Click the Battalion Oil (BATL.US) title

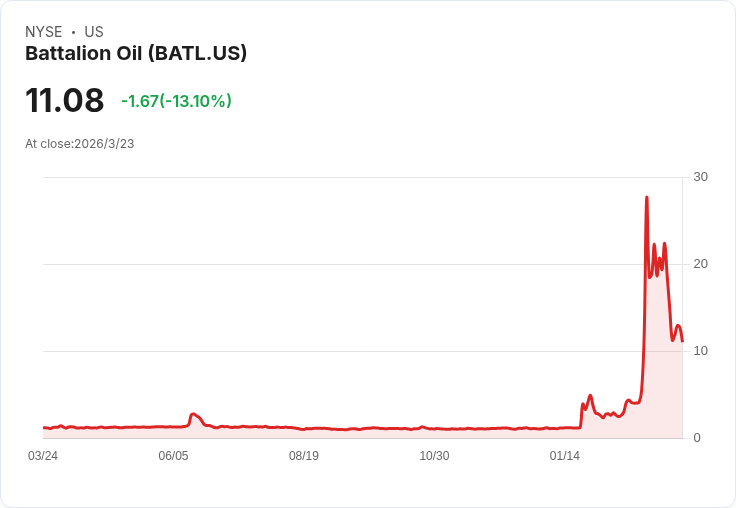click(x=136, y=54)
